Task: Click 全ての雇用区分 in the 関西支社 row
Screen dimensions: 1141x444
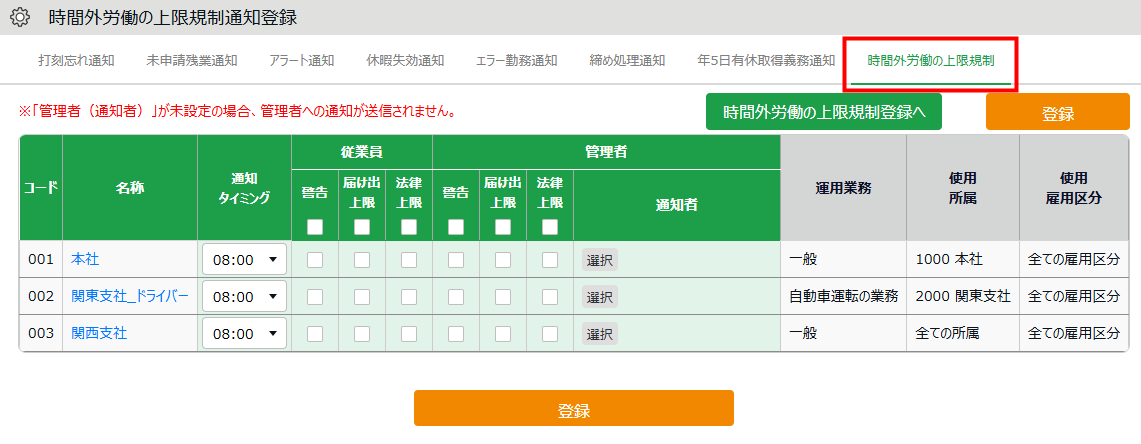Action: pos(1073,333)
